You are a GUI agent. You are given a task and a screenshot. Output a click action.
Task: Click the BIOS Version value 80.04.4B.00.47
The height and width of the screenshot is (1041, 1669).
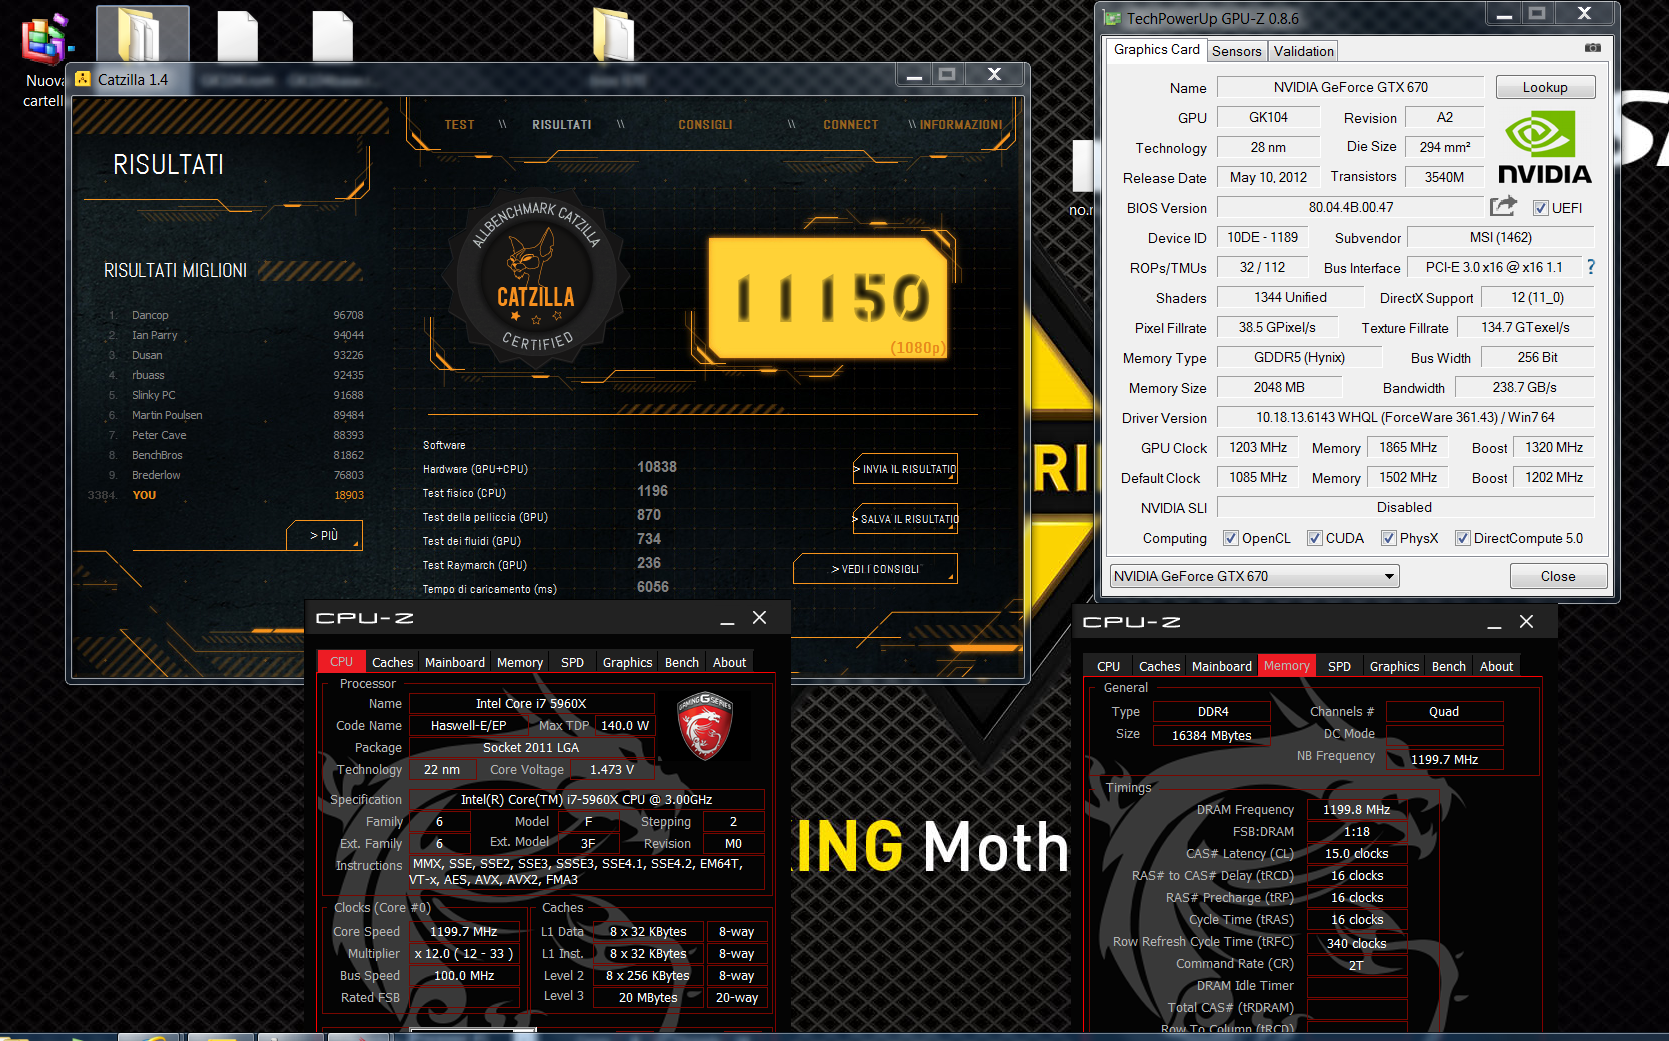1350,207
